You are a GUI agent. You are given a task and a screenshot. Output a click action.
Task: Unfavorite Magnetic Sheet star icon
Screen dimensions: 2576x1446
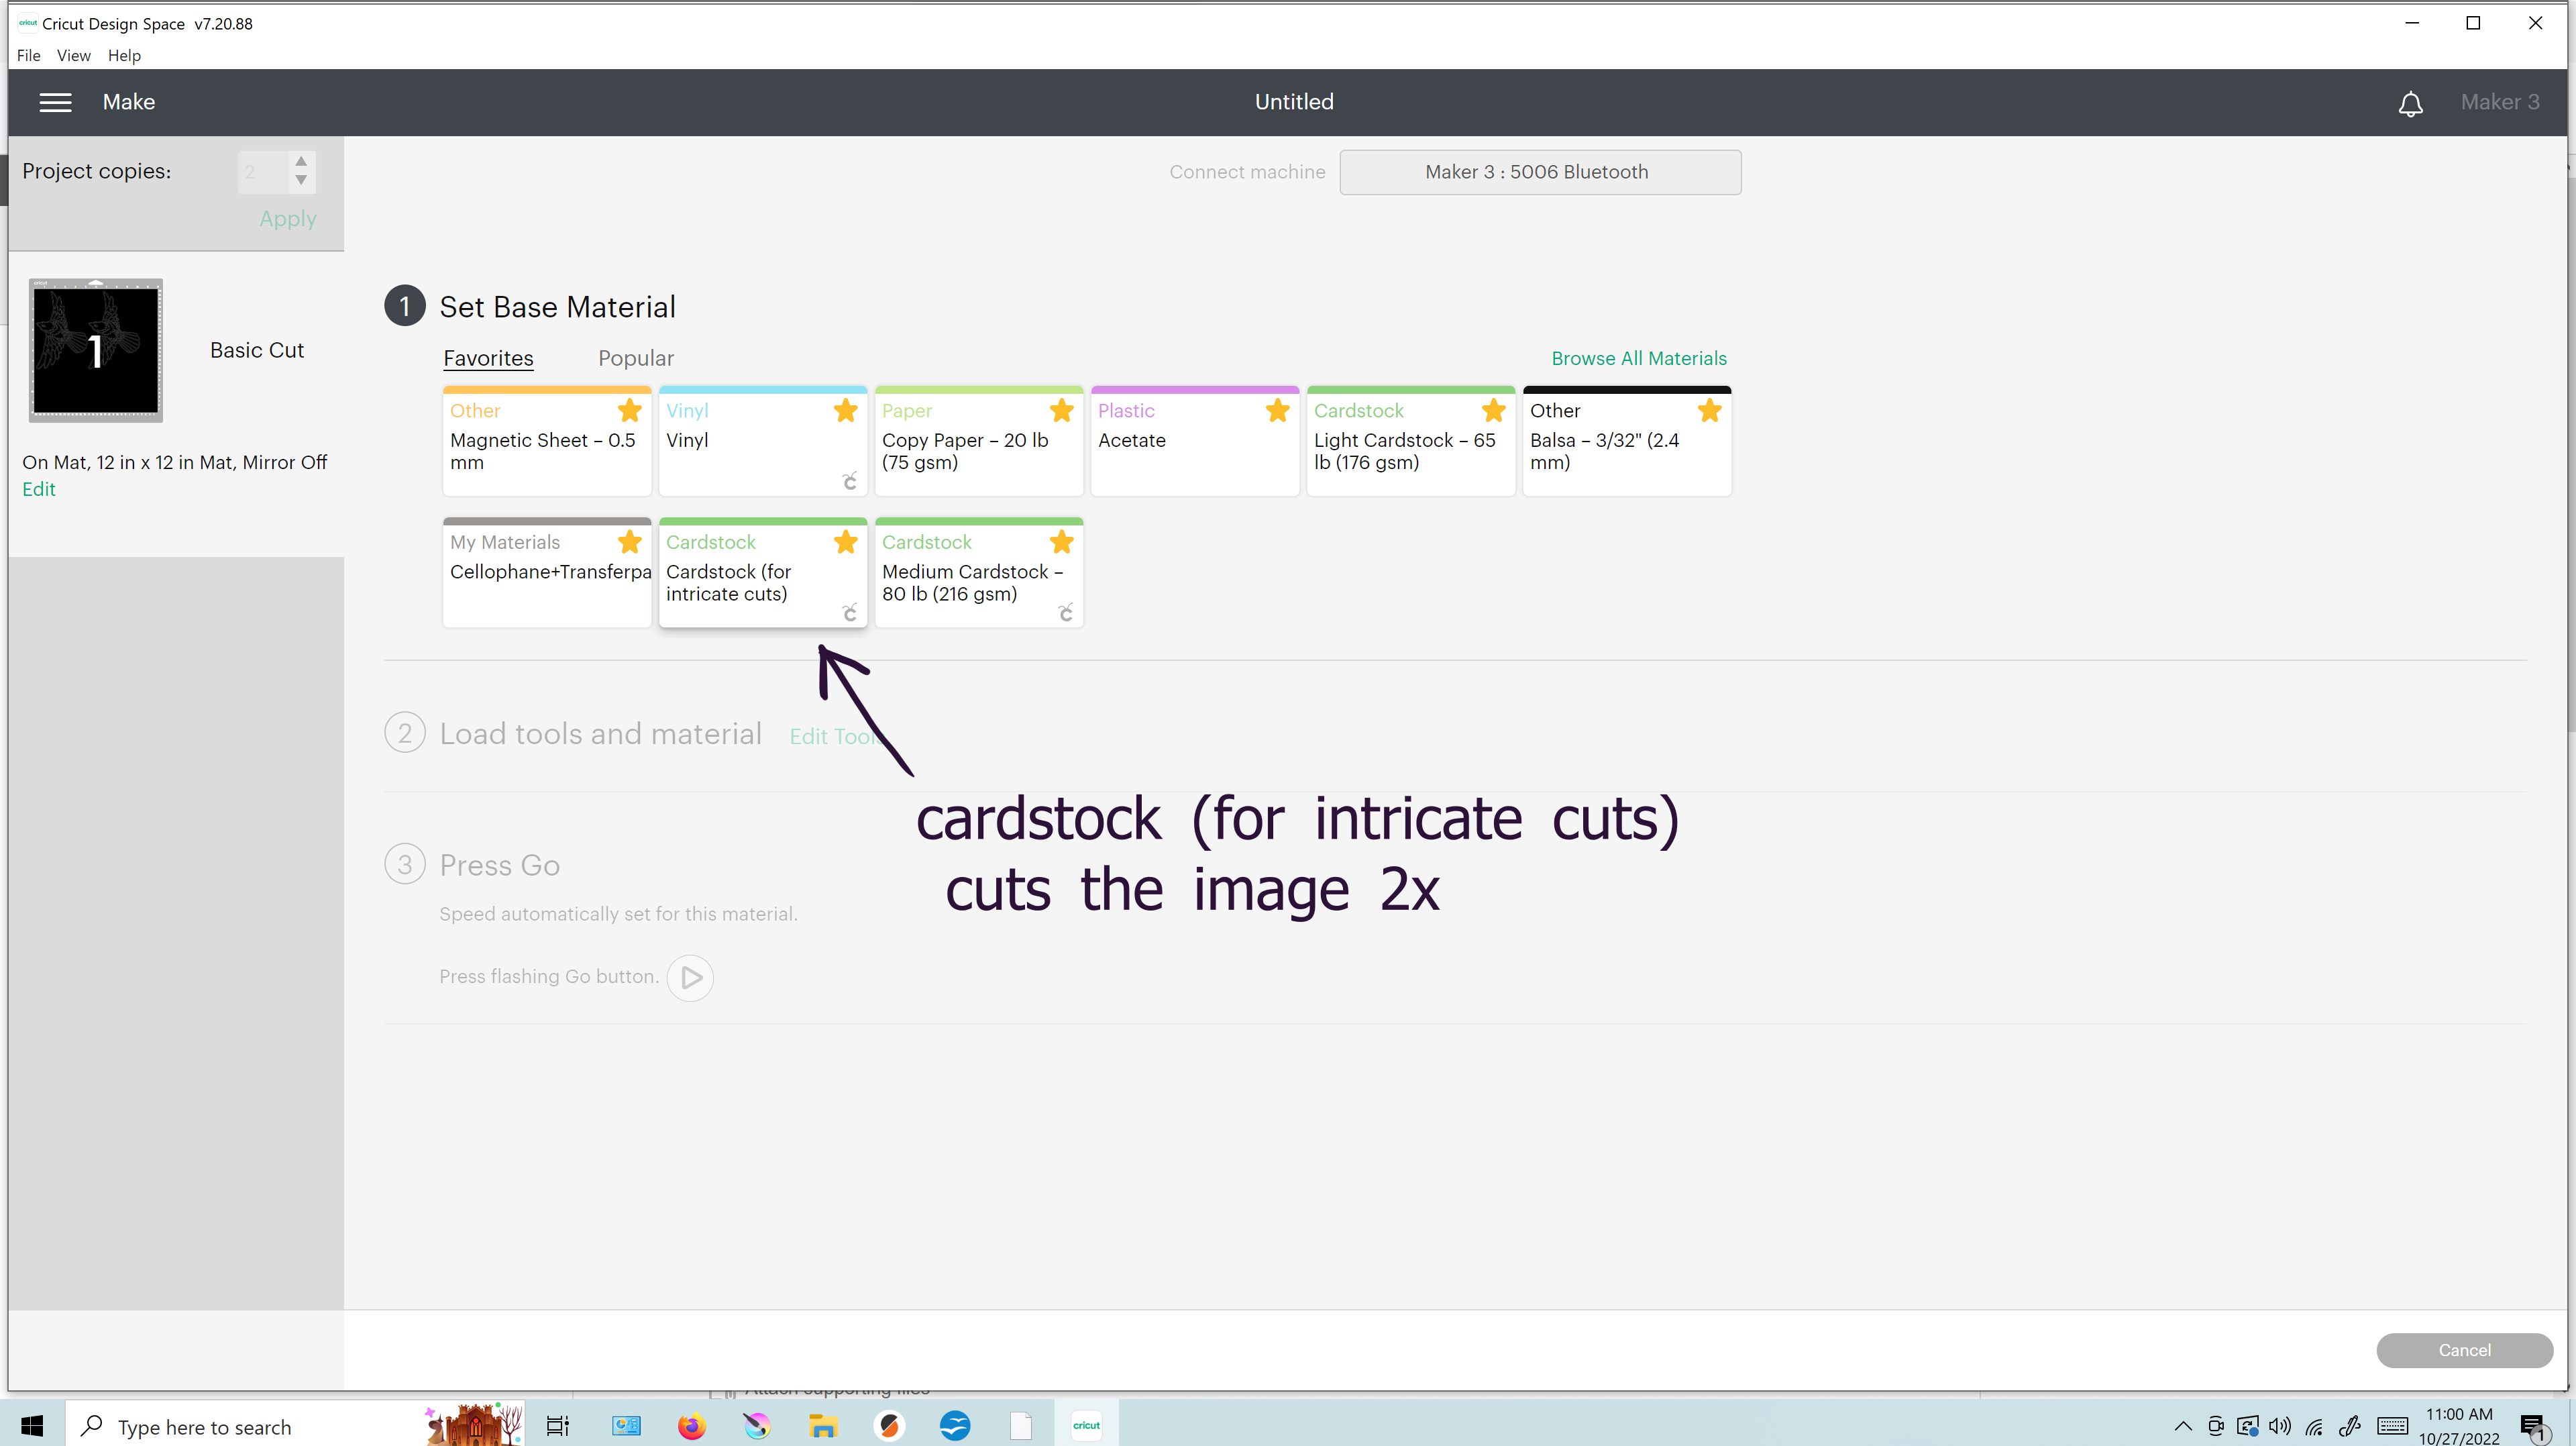click(x=630, y=410)
